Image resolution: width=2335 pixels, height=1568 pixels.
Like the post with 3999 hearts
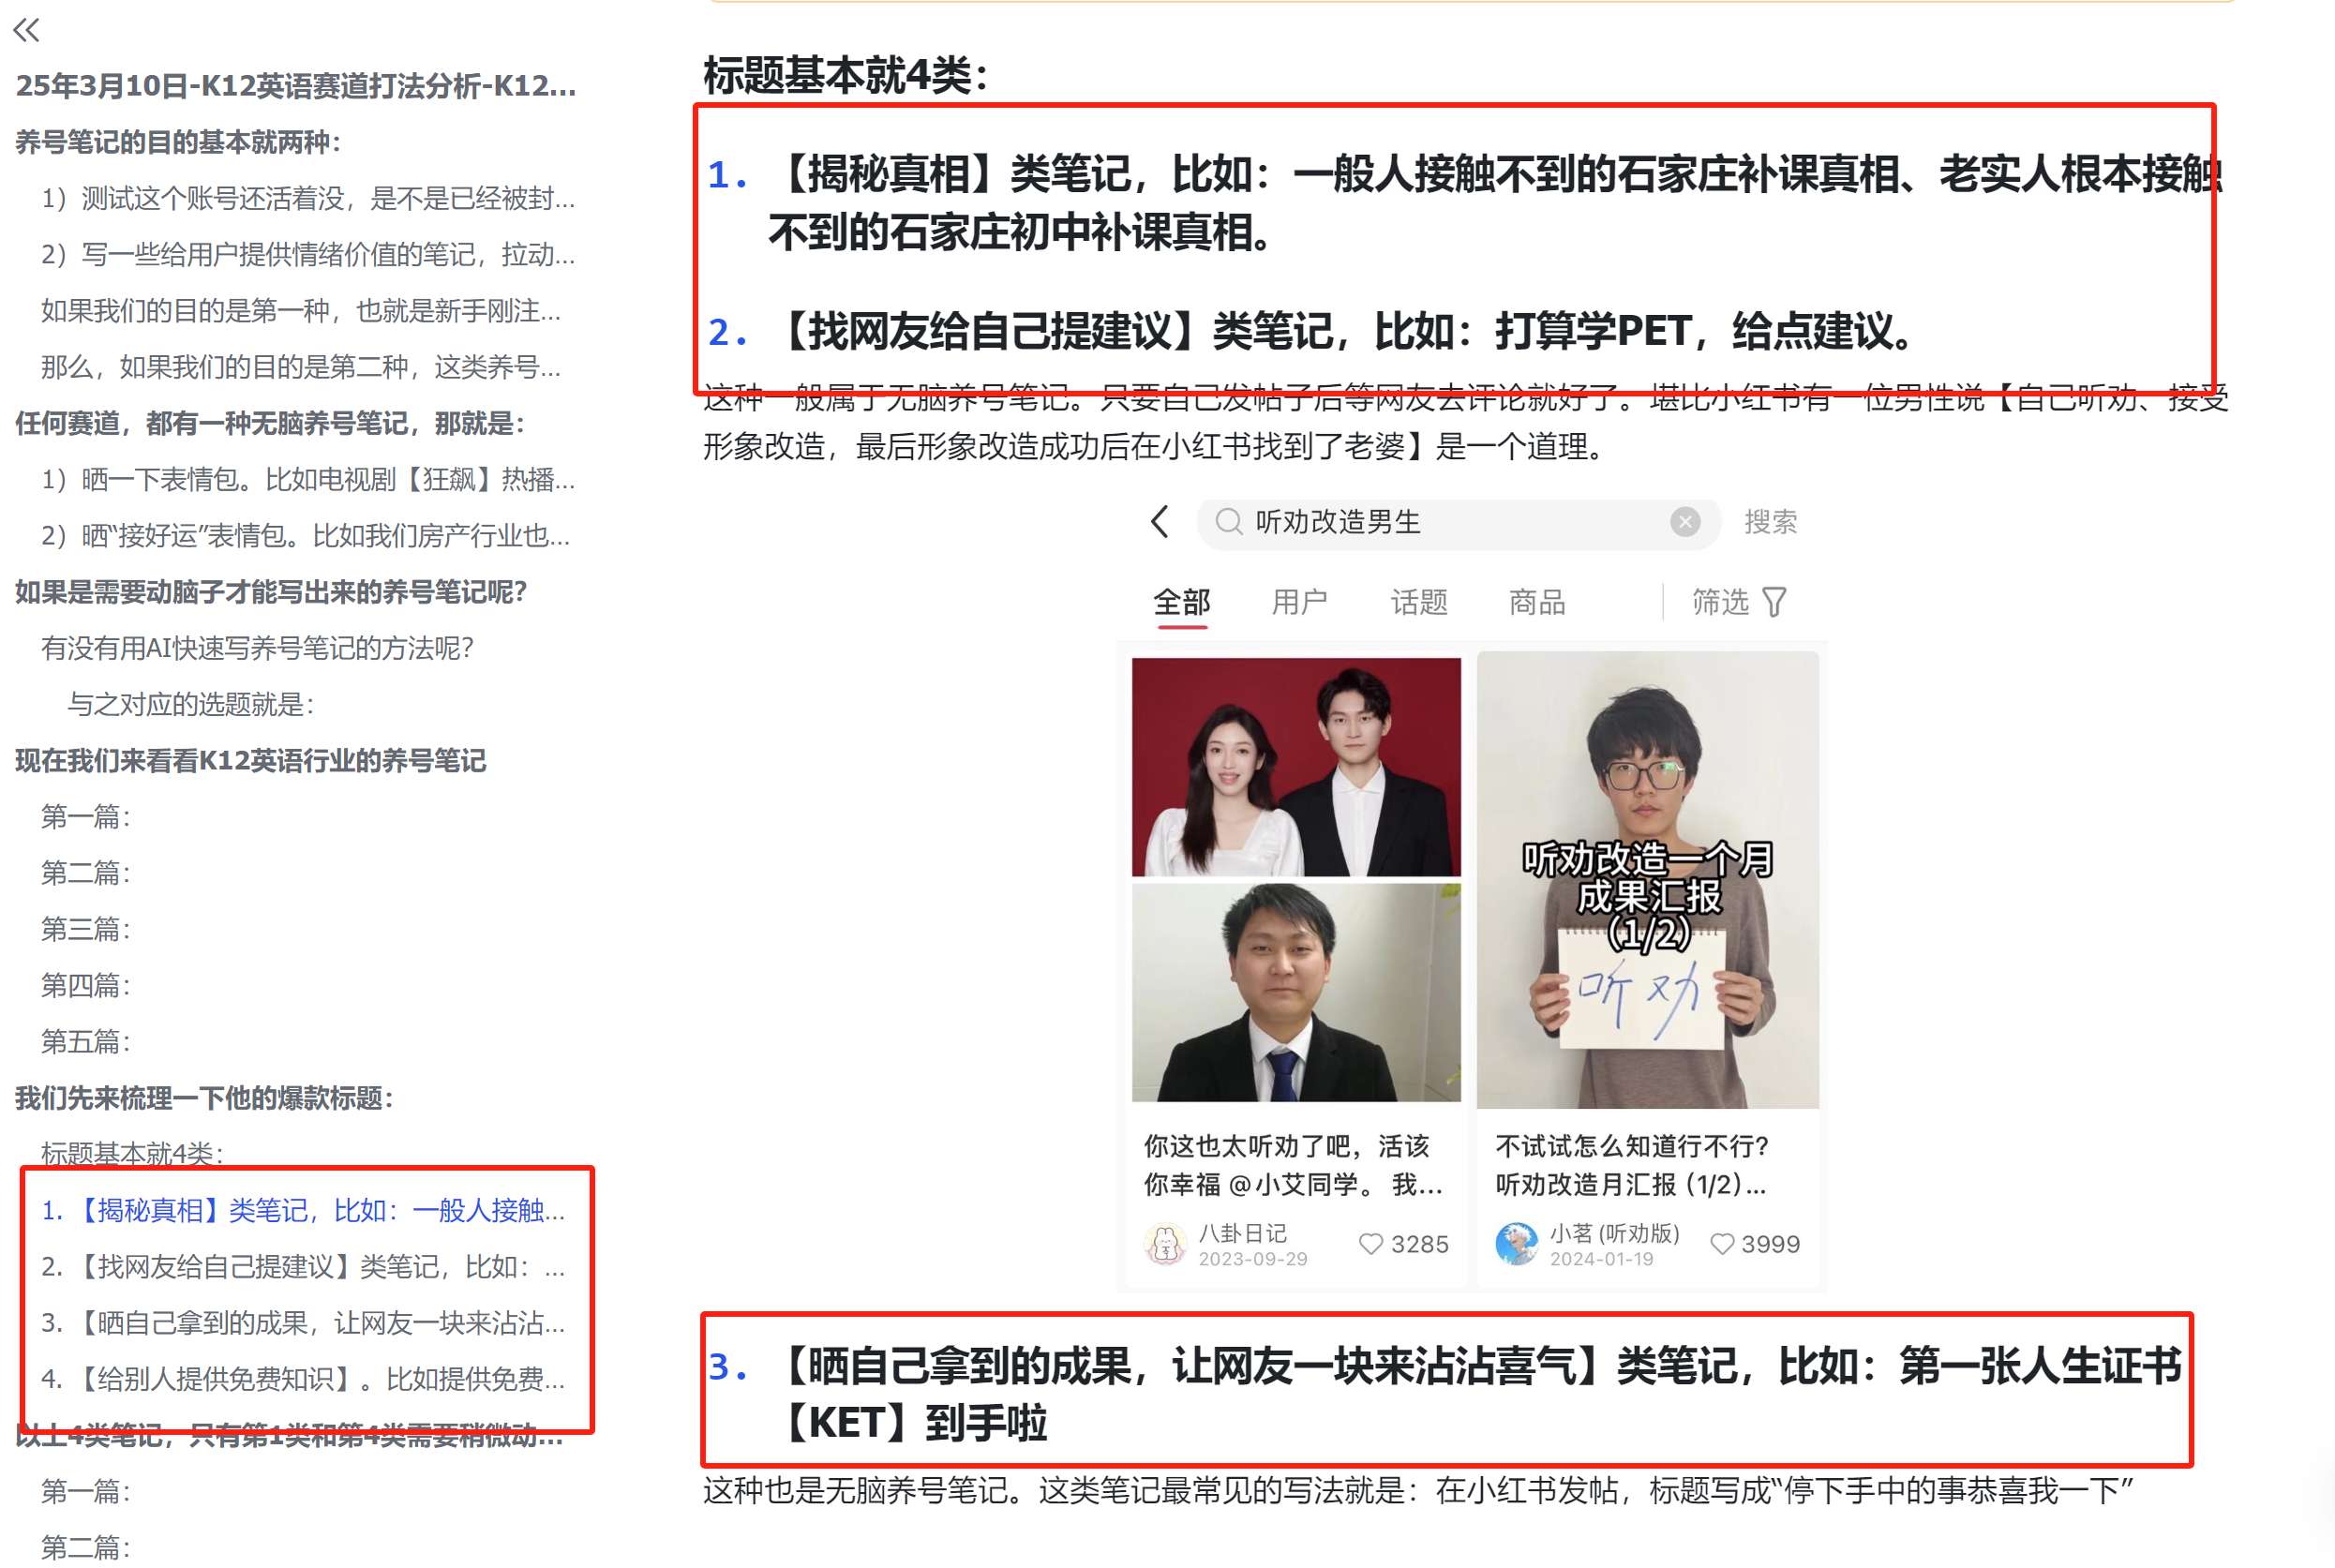pos(1721,1244)
